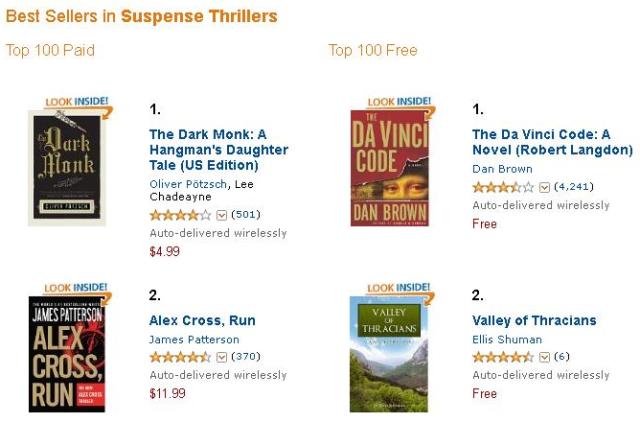Open Alex Cross, Run book cover
The width and height of the screenshot is (640, 422).
pyautogui.click(x=66, y=354)
